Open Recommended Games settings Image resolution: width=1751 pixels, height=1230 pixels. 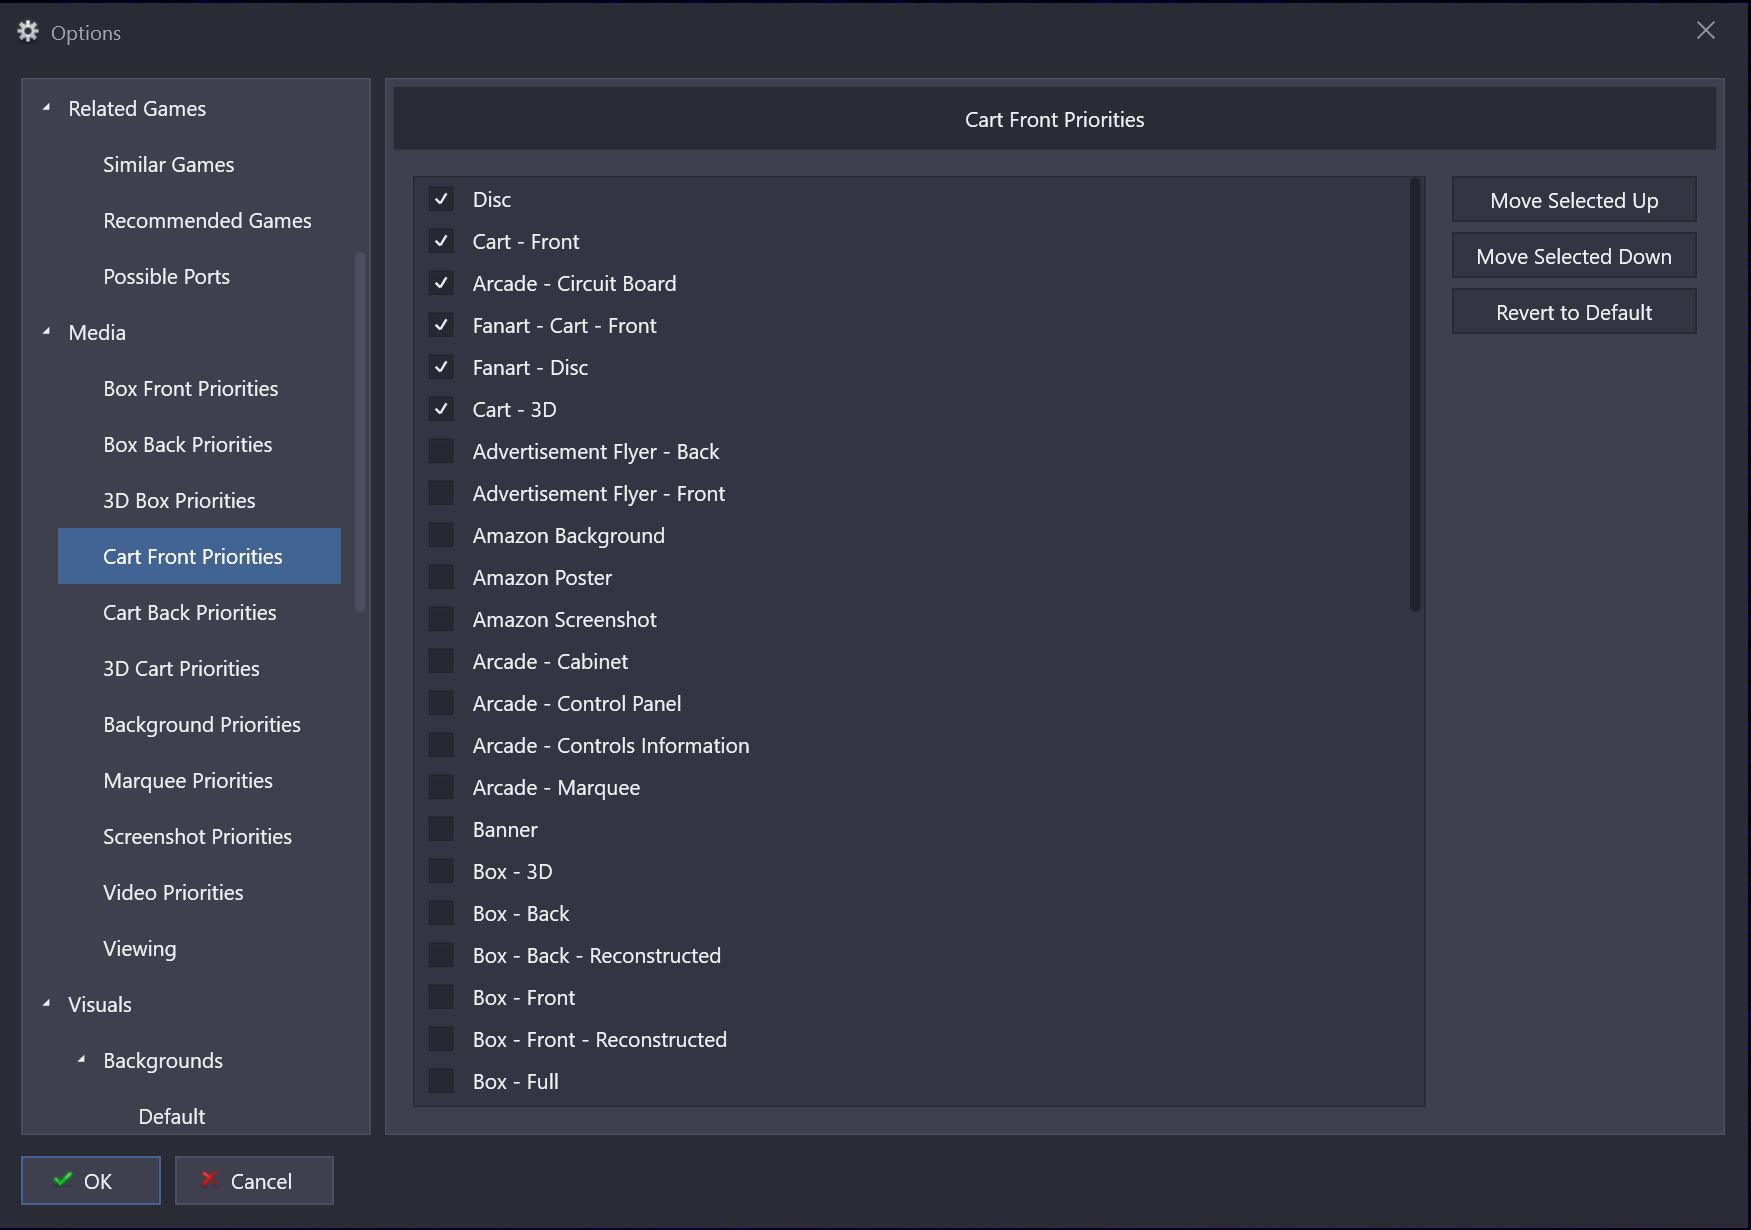tap(207, 220)
